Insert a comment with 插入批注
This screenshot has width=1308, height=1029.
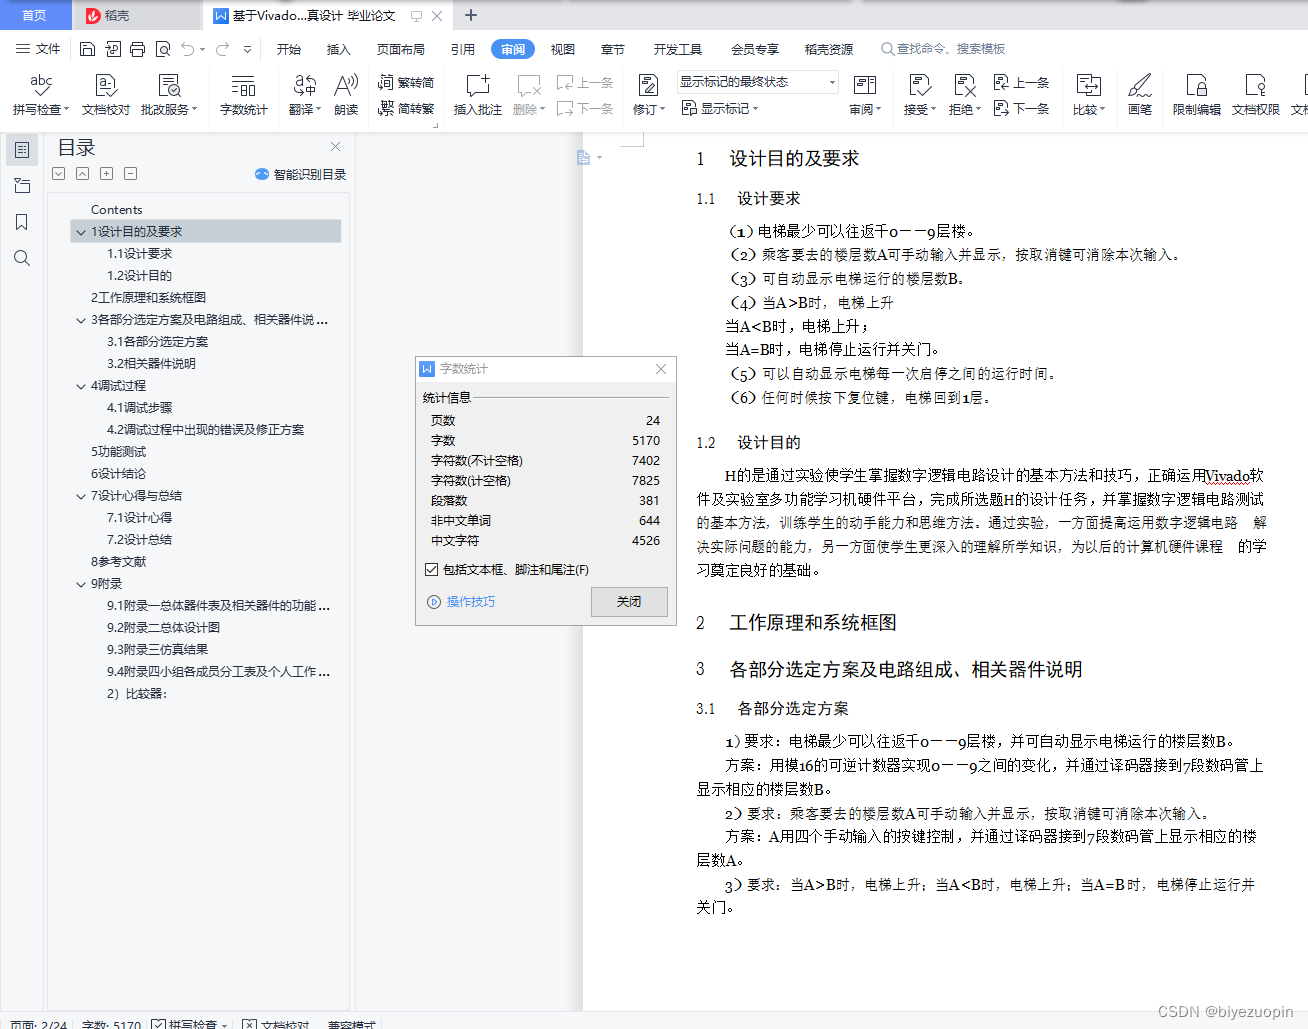click(477, 95)
